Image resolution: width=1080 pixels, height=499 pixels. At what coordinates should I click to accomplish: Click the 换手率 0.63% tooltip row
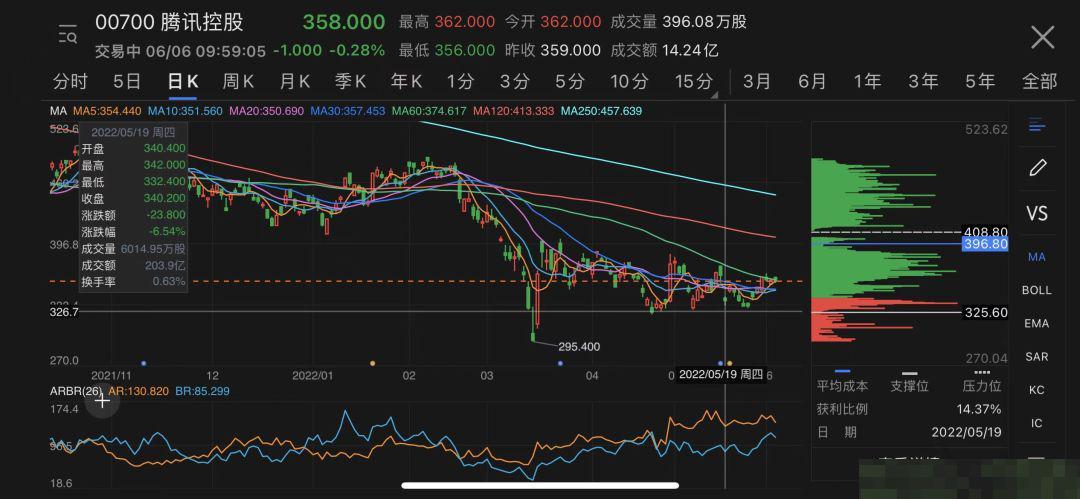coord(133,281)
